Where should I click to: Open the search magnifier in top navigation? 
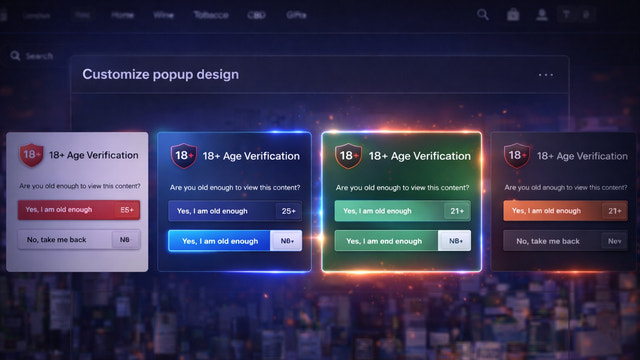483,15
